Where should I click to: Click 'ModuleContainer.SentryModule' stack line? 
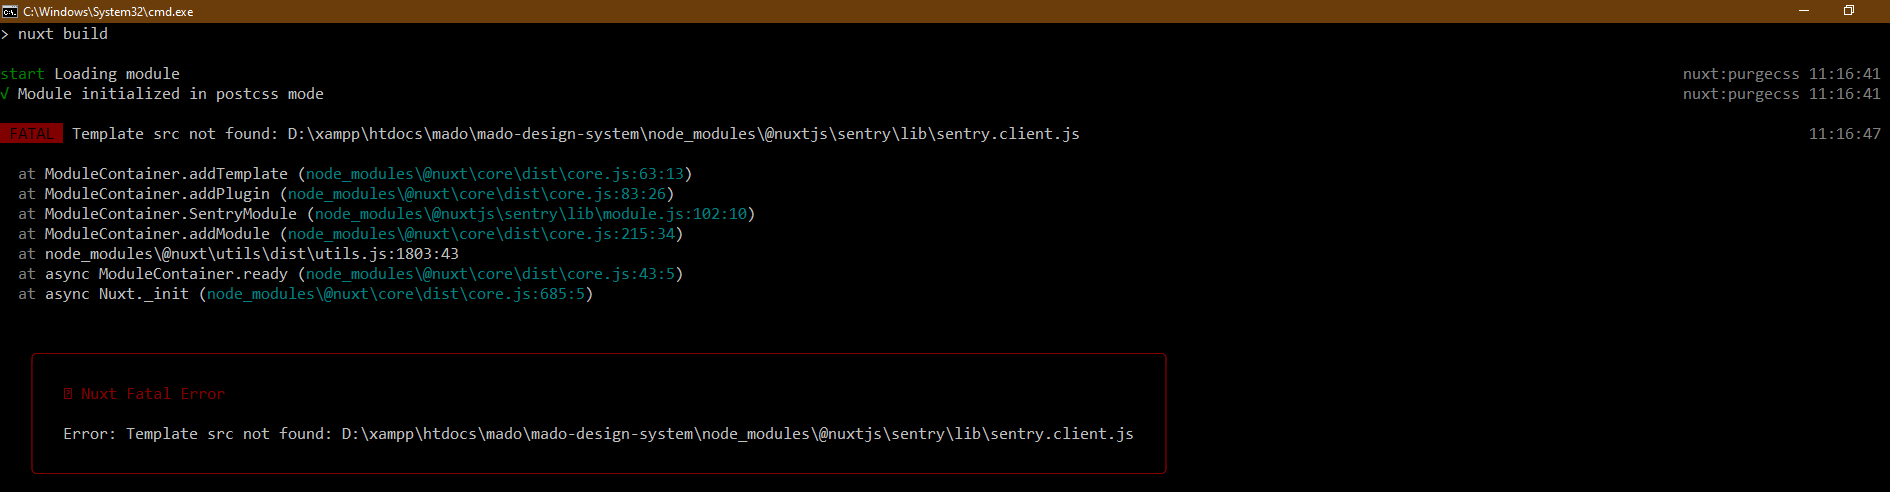[386, 214]
